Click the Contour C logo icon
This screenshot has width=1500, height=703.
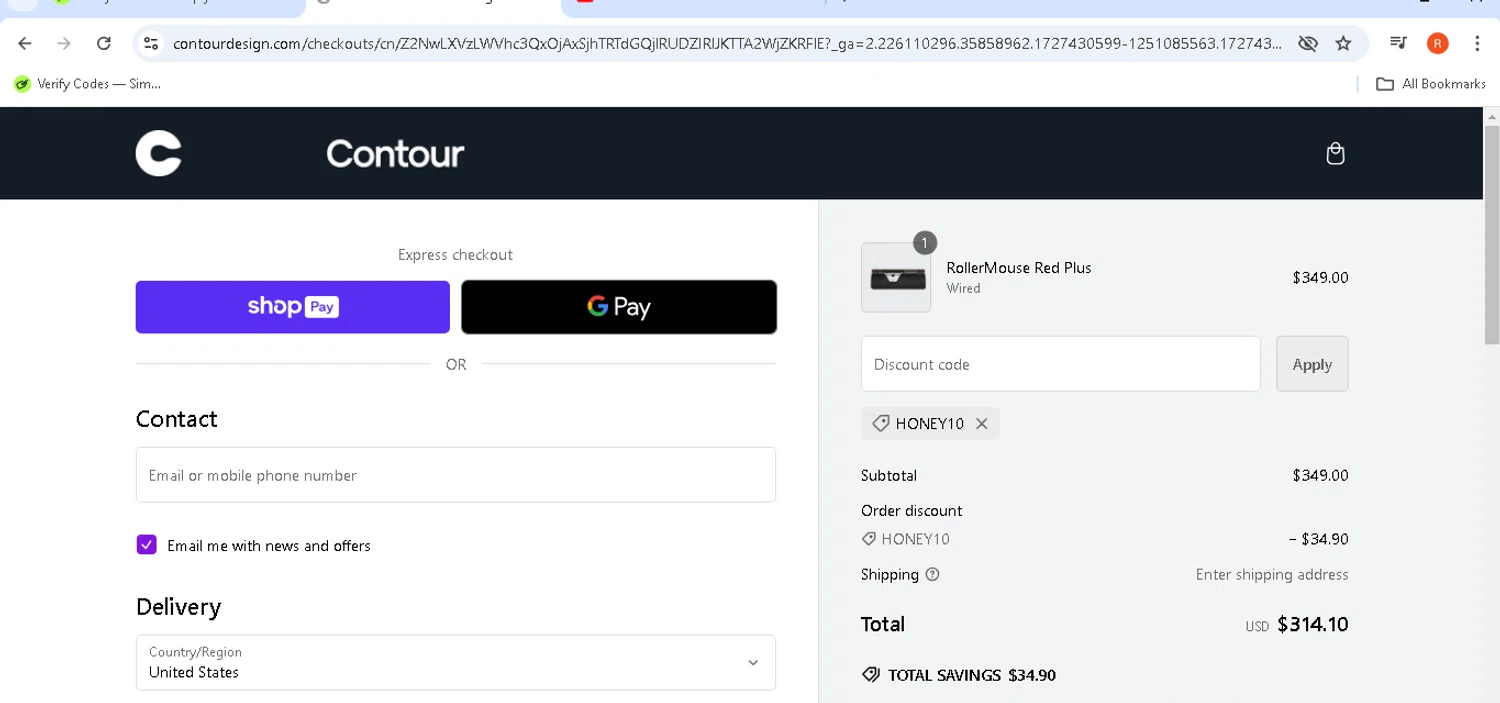coord(158,154)
